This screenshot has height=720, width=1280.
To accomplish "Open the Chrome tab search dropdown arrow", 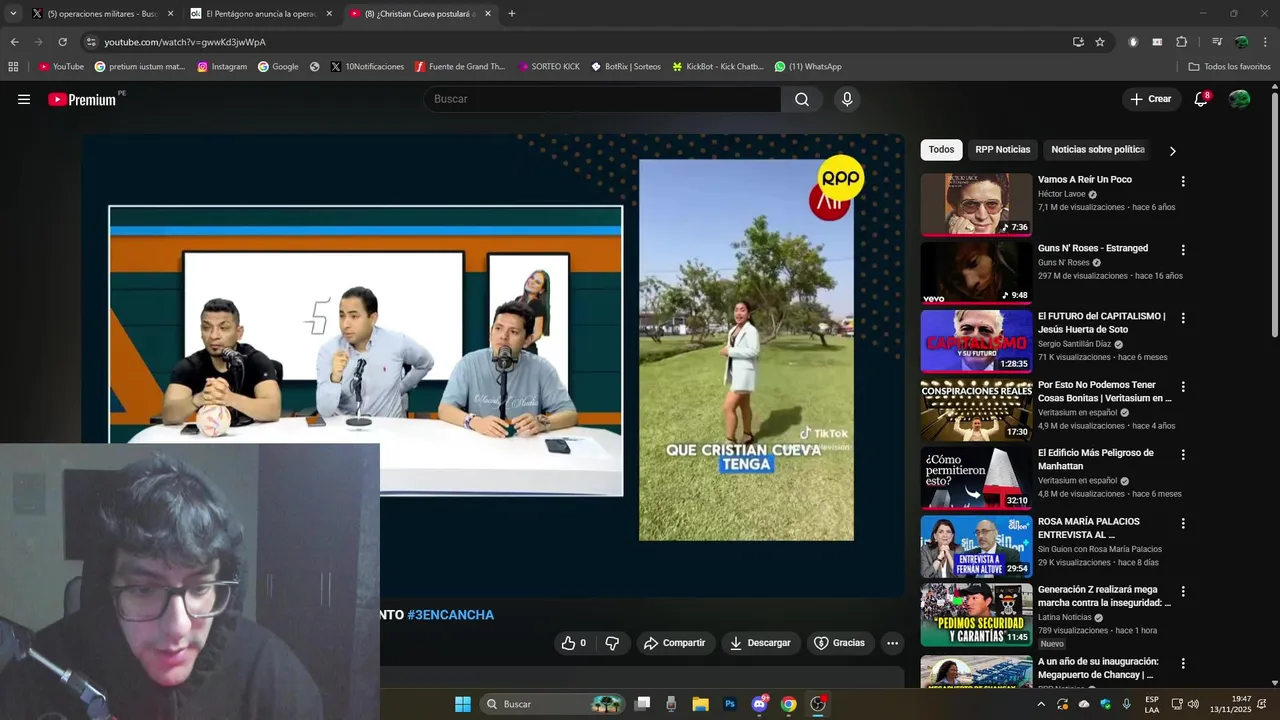I will point(13,14).
